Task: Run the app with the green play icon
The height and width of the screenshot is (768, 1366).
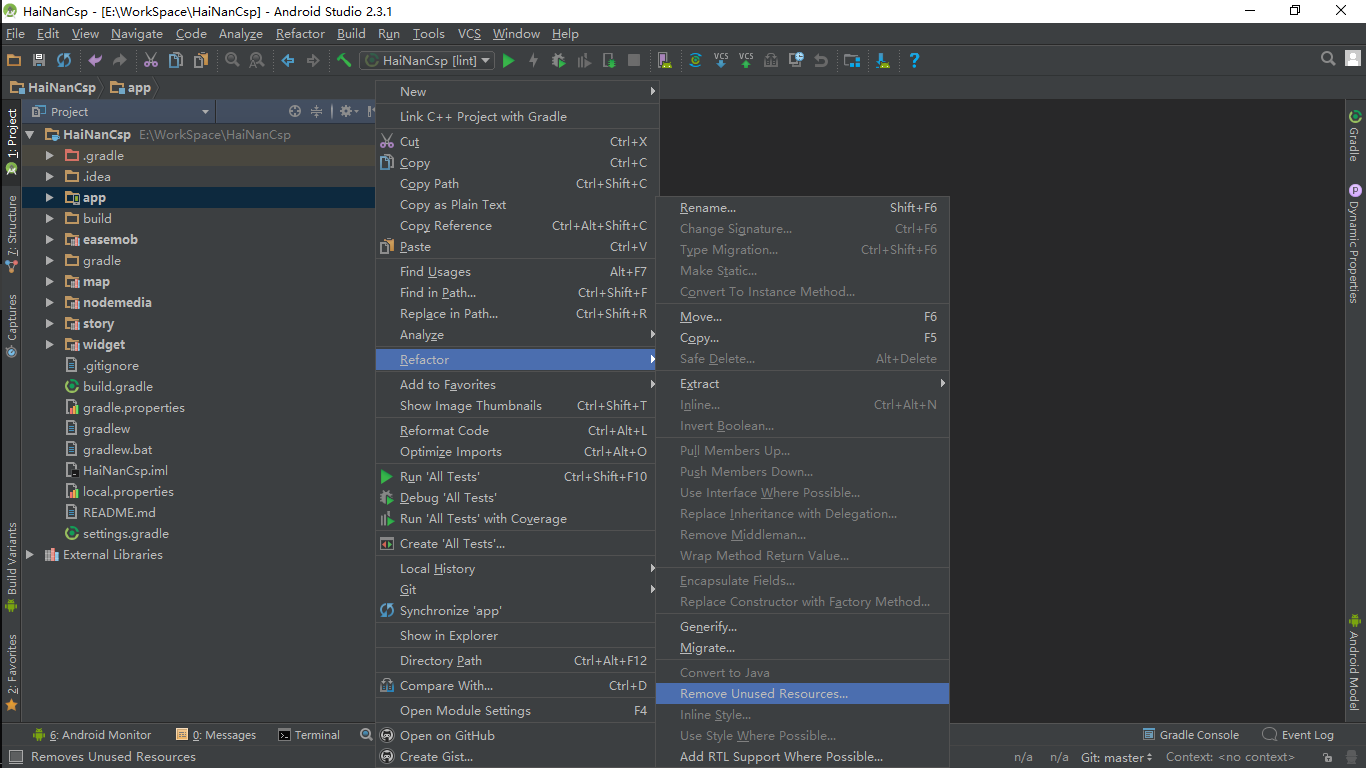Action: [x=508, y=60]
